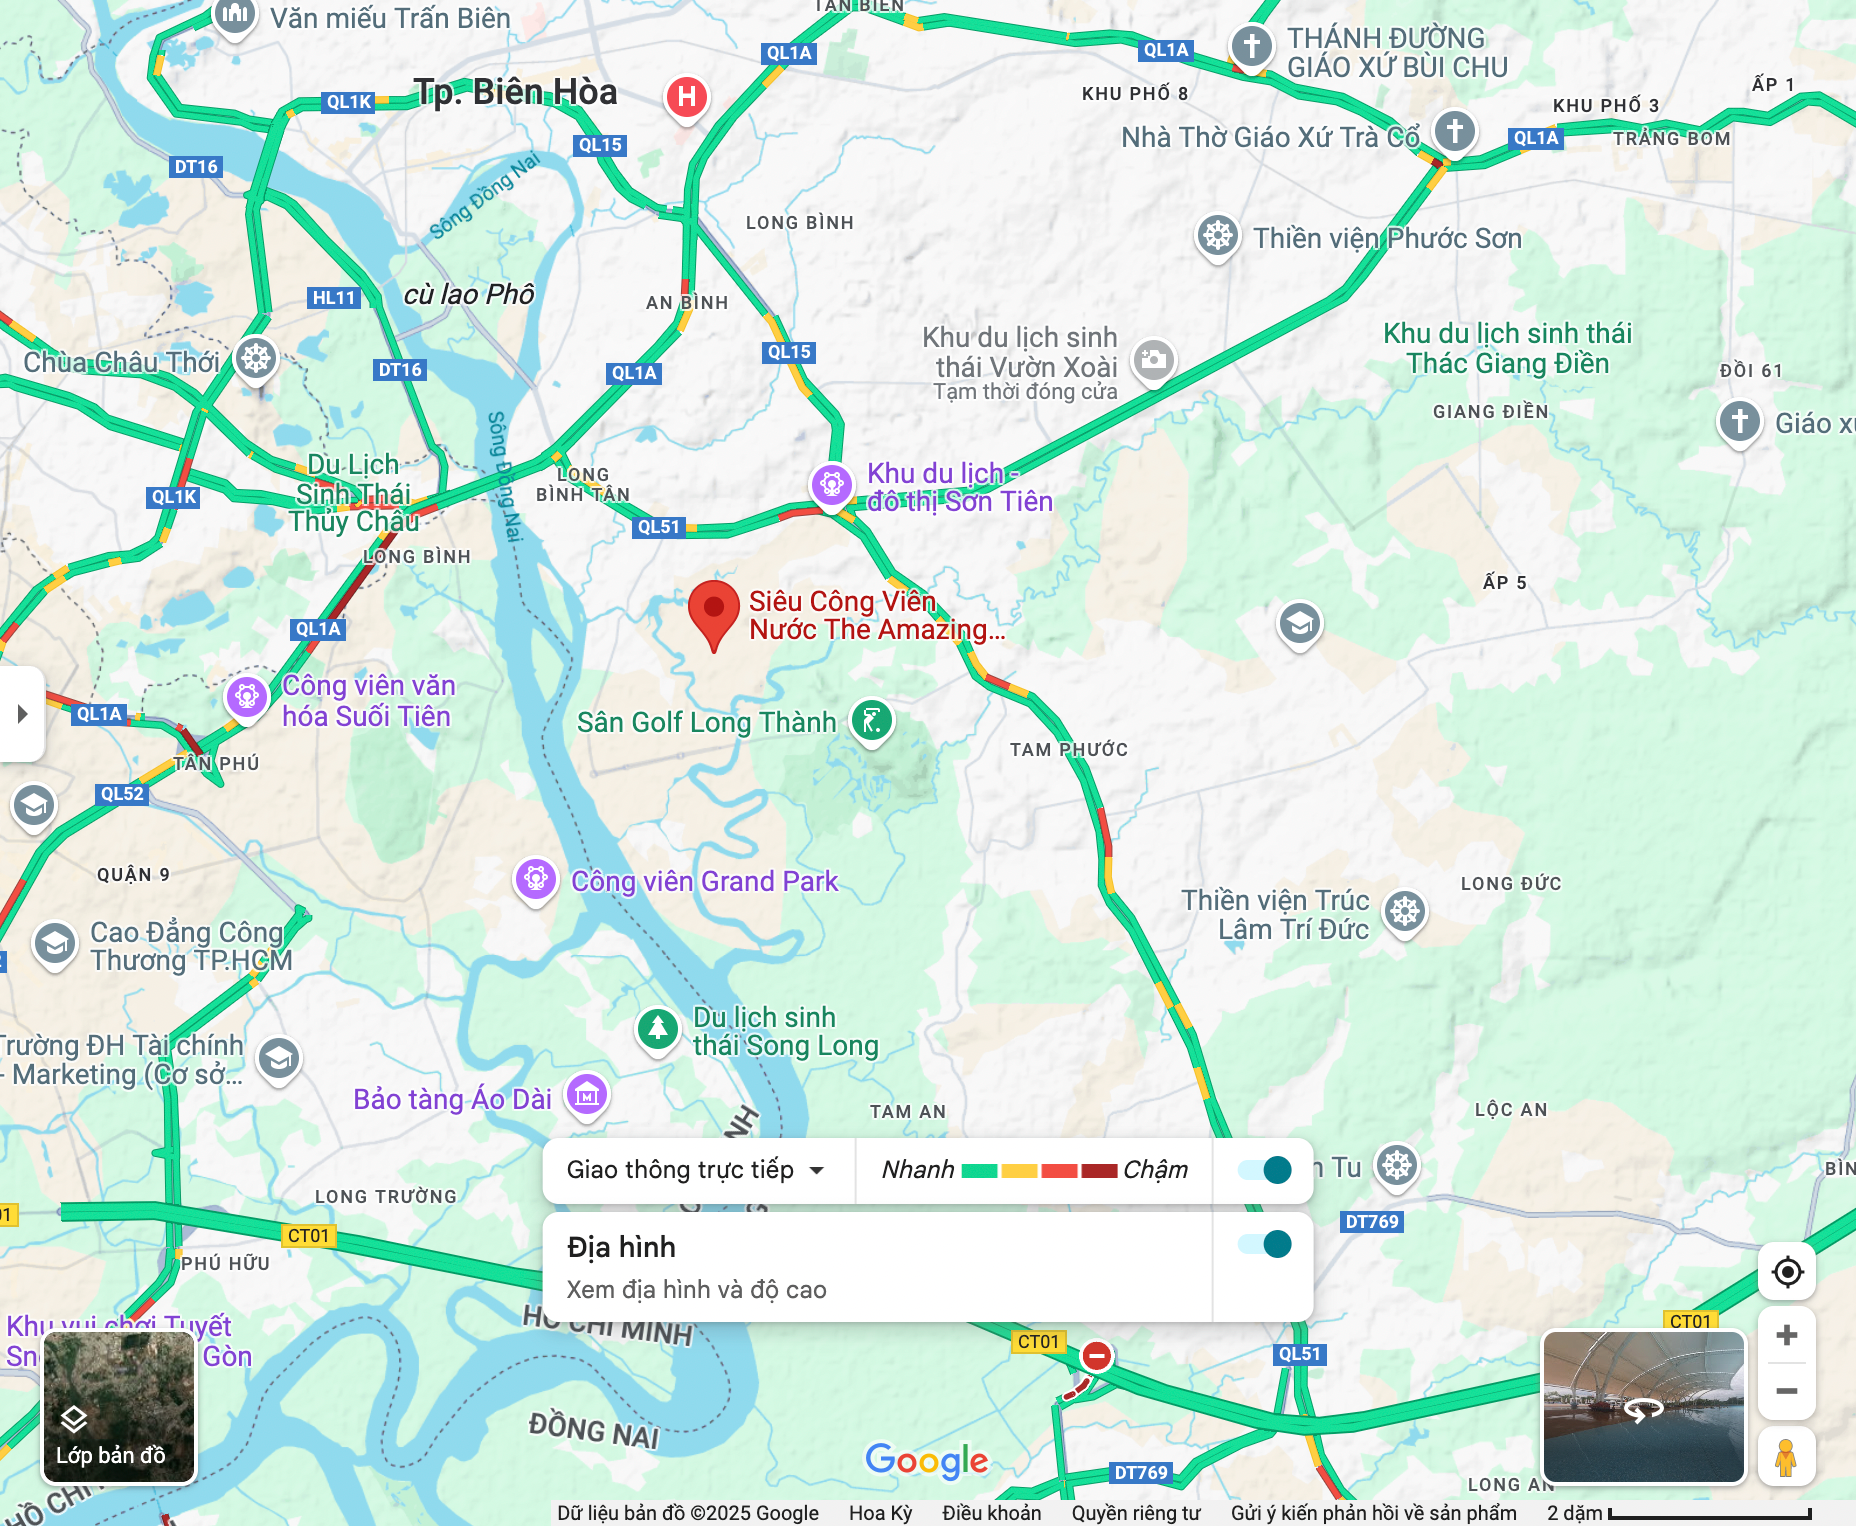Select the Bảo tàng Áo Dài museum icon
The width and height of the screenshot is (1856, 1526).
click(587, 1096)
